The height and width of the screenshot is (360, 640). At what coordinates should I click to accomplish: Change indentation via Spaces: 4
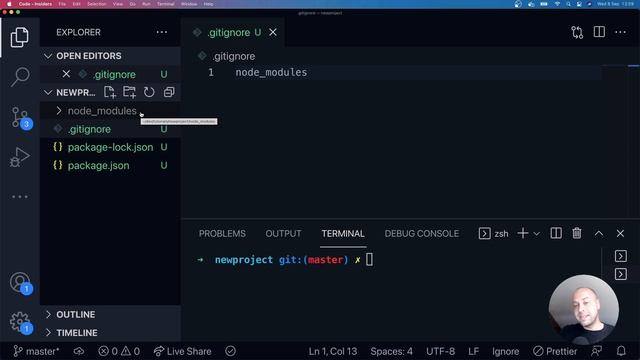(x=391, y=351)
